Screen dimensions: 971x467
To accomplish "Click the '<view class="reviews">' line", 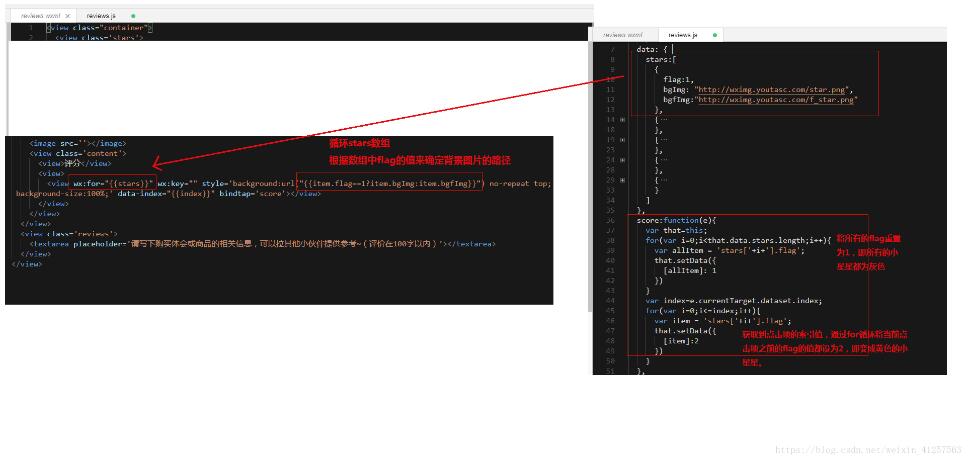I will point(69,234).
